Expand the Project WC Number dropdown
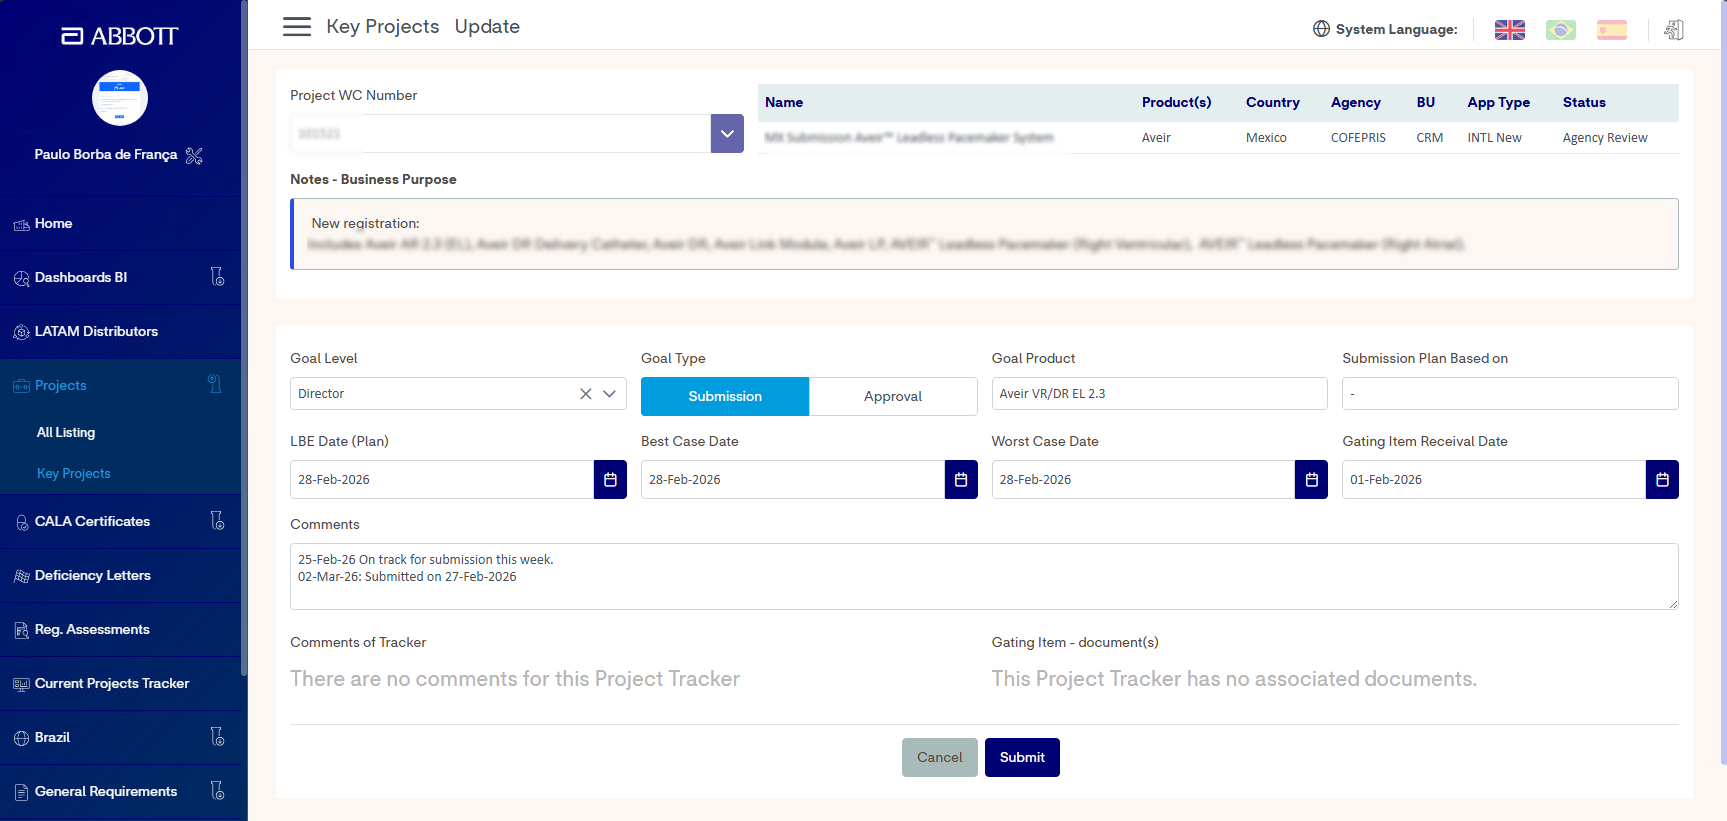 (727, 134)
